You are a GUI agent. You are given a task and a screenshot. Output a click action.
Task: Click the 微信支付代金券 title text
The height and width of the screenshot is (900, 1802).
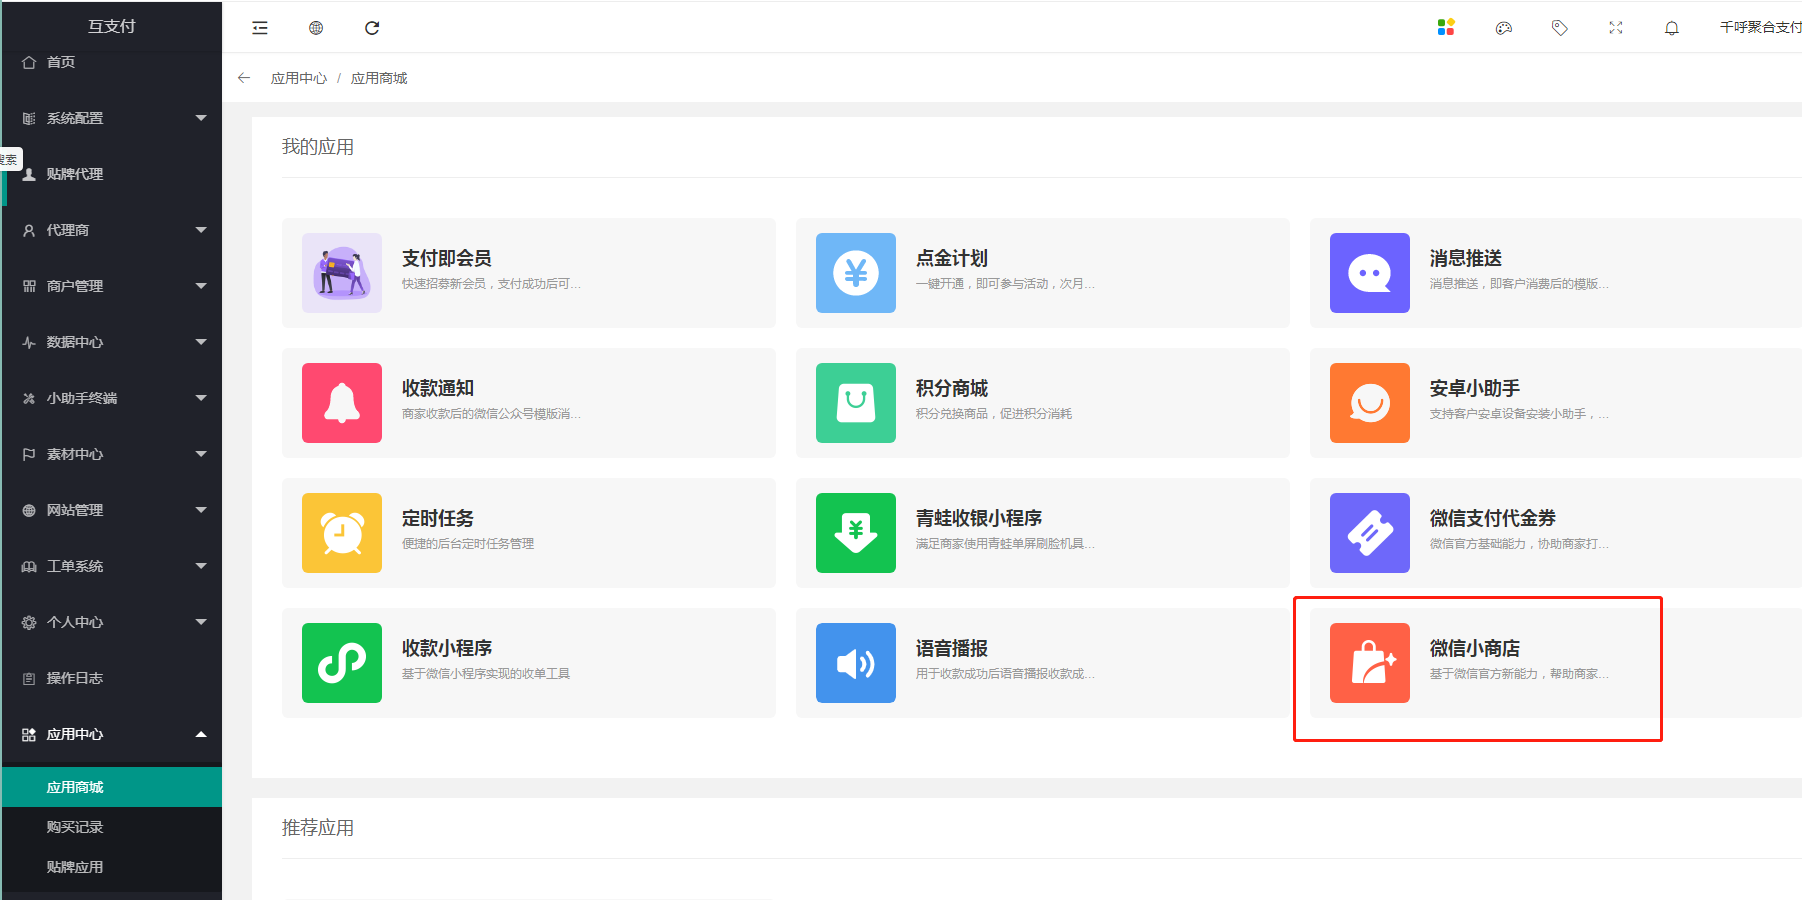click(x=1493, y=518)
